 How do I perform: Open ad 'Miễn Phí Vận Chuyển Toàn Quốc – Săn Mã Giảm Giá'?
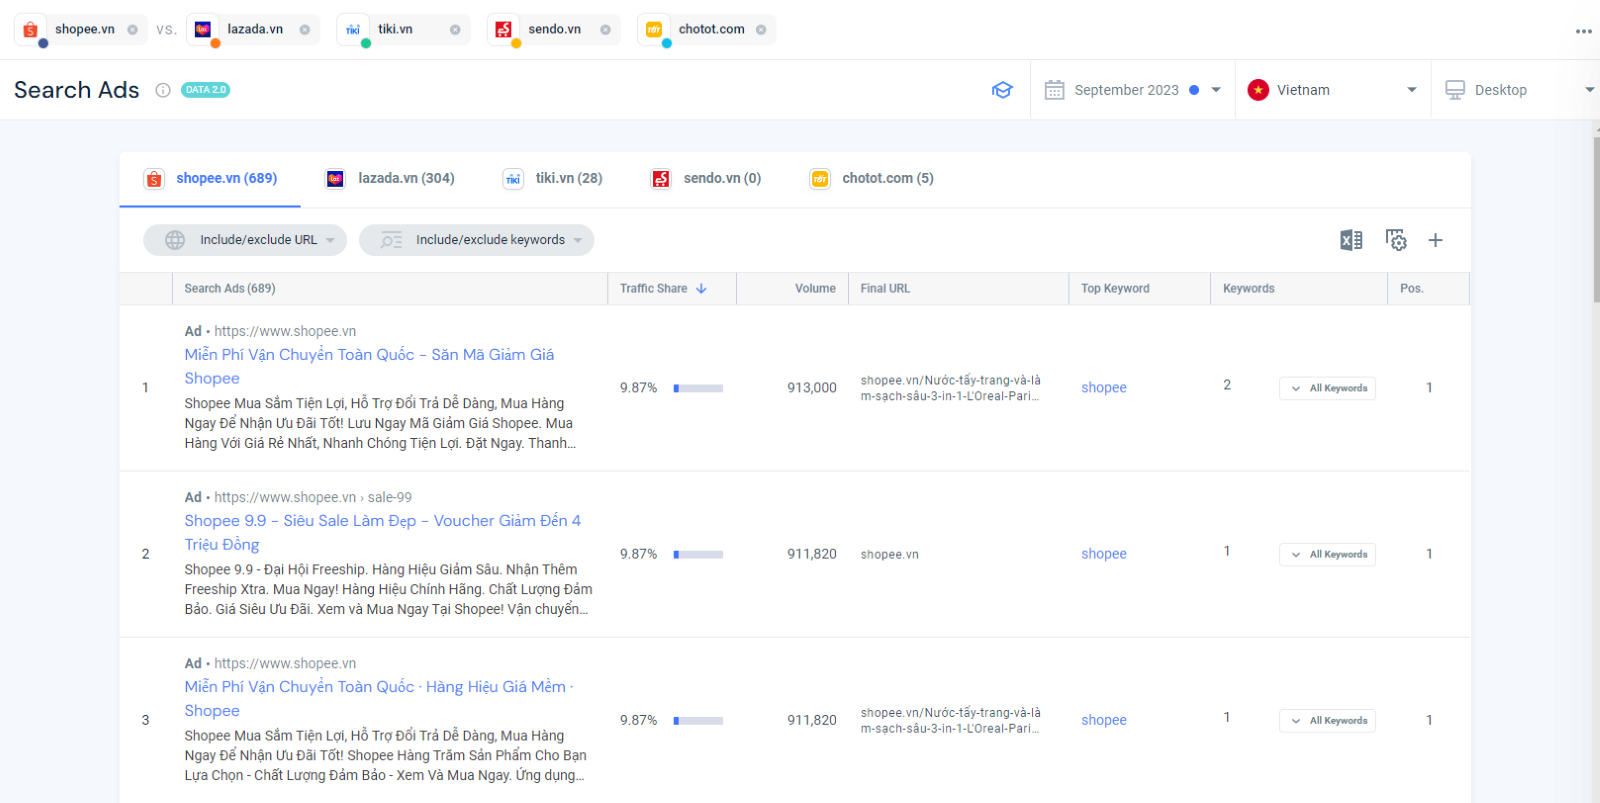pos(369,367)
